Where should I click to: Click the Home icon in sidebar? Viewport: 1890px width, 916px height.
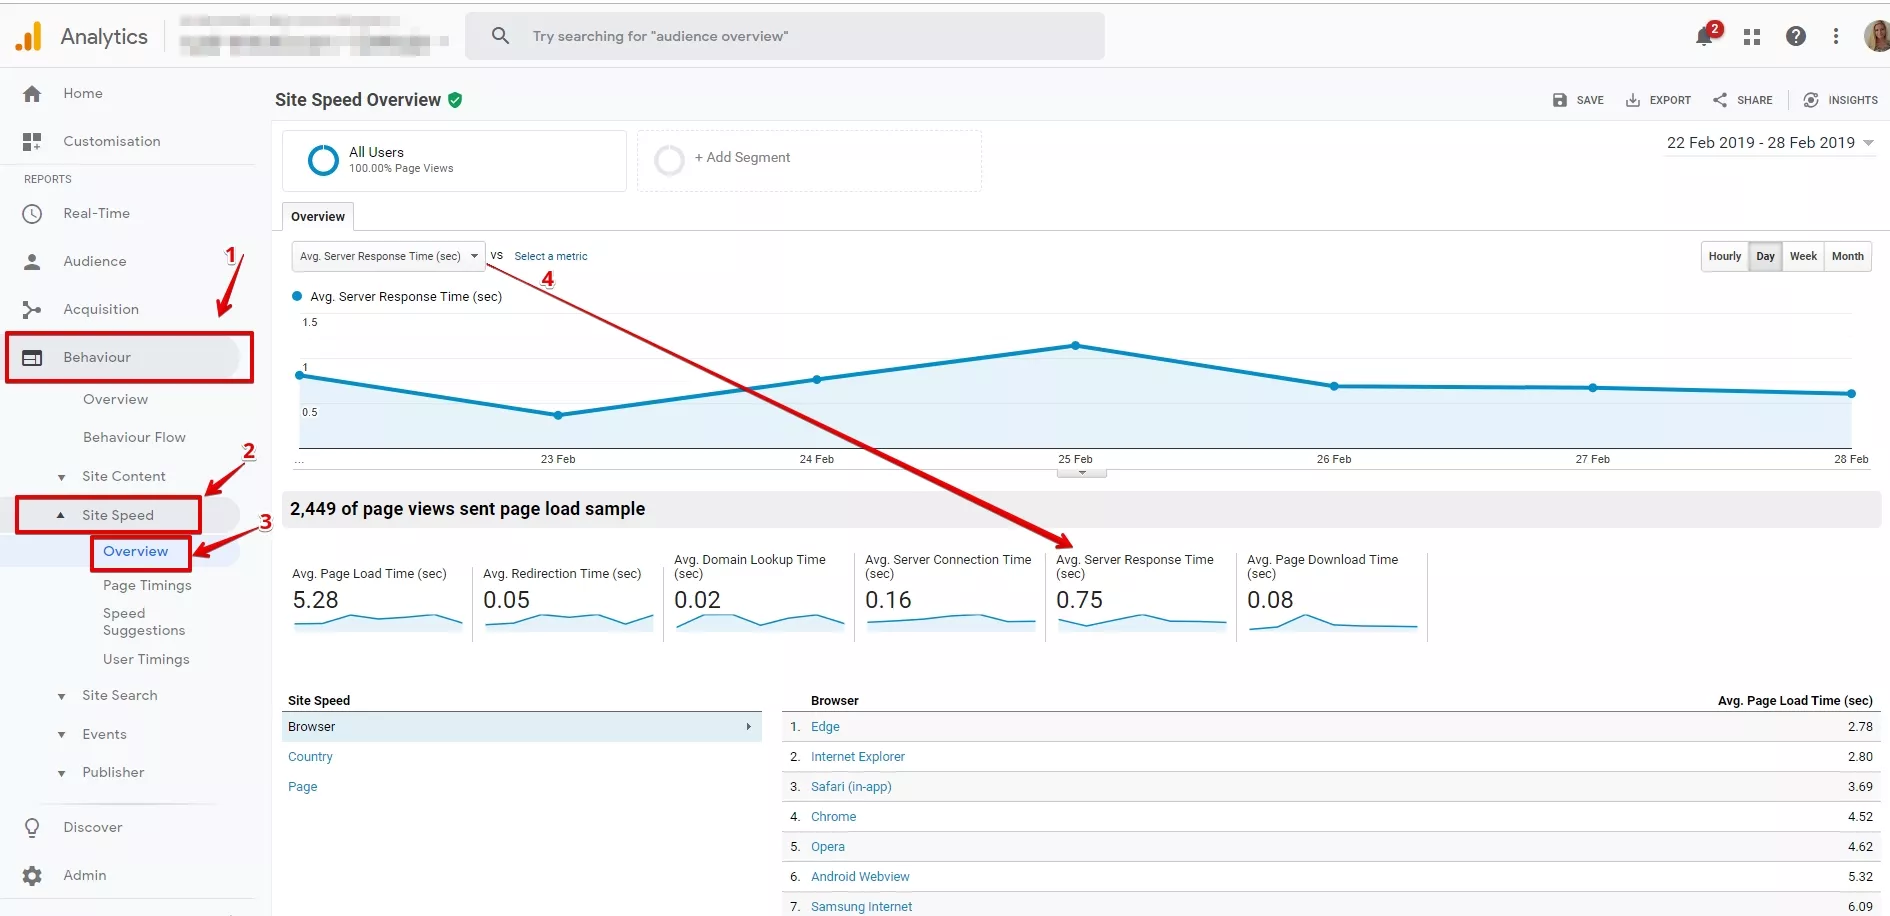[x=32, y=94]
